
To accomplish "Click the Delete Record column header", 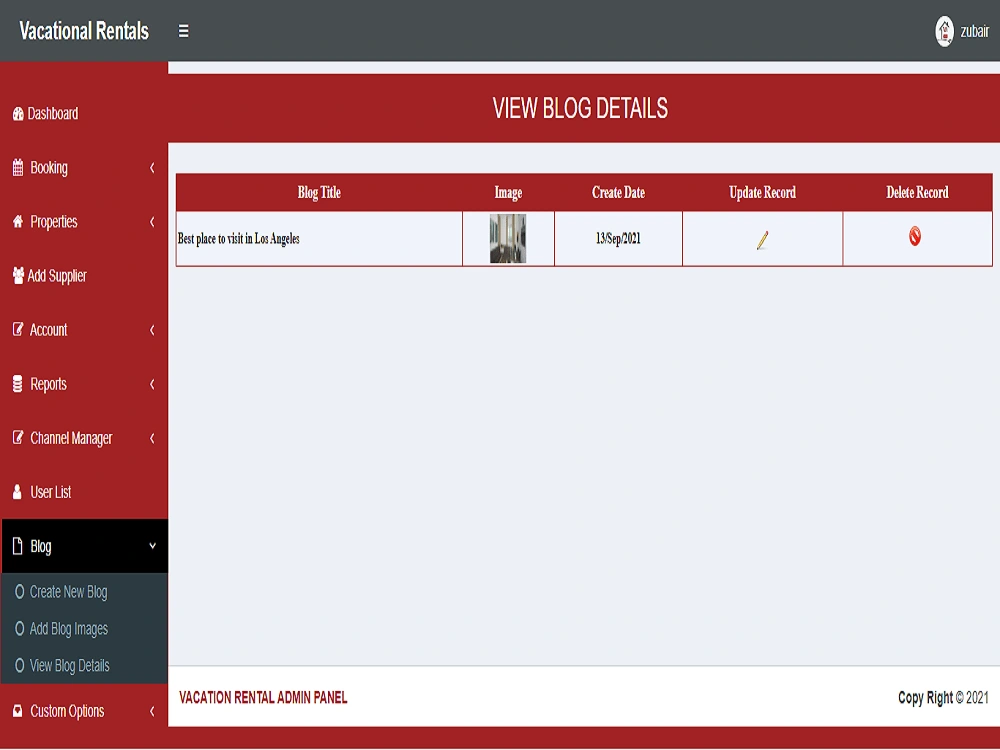I will [x=917, y=193].
